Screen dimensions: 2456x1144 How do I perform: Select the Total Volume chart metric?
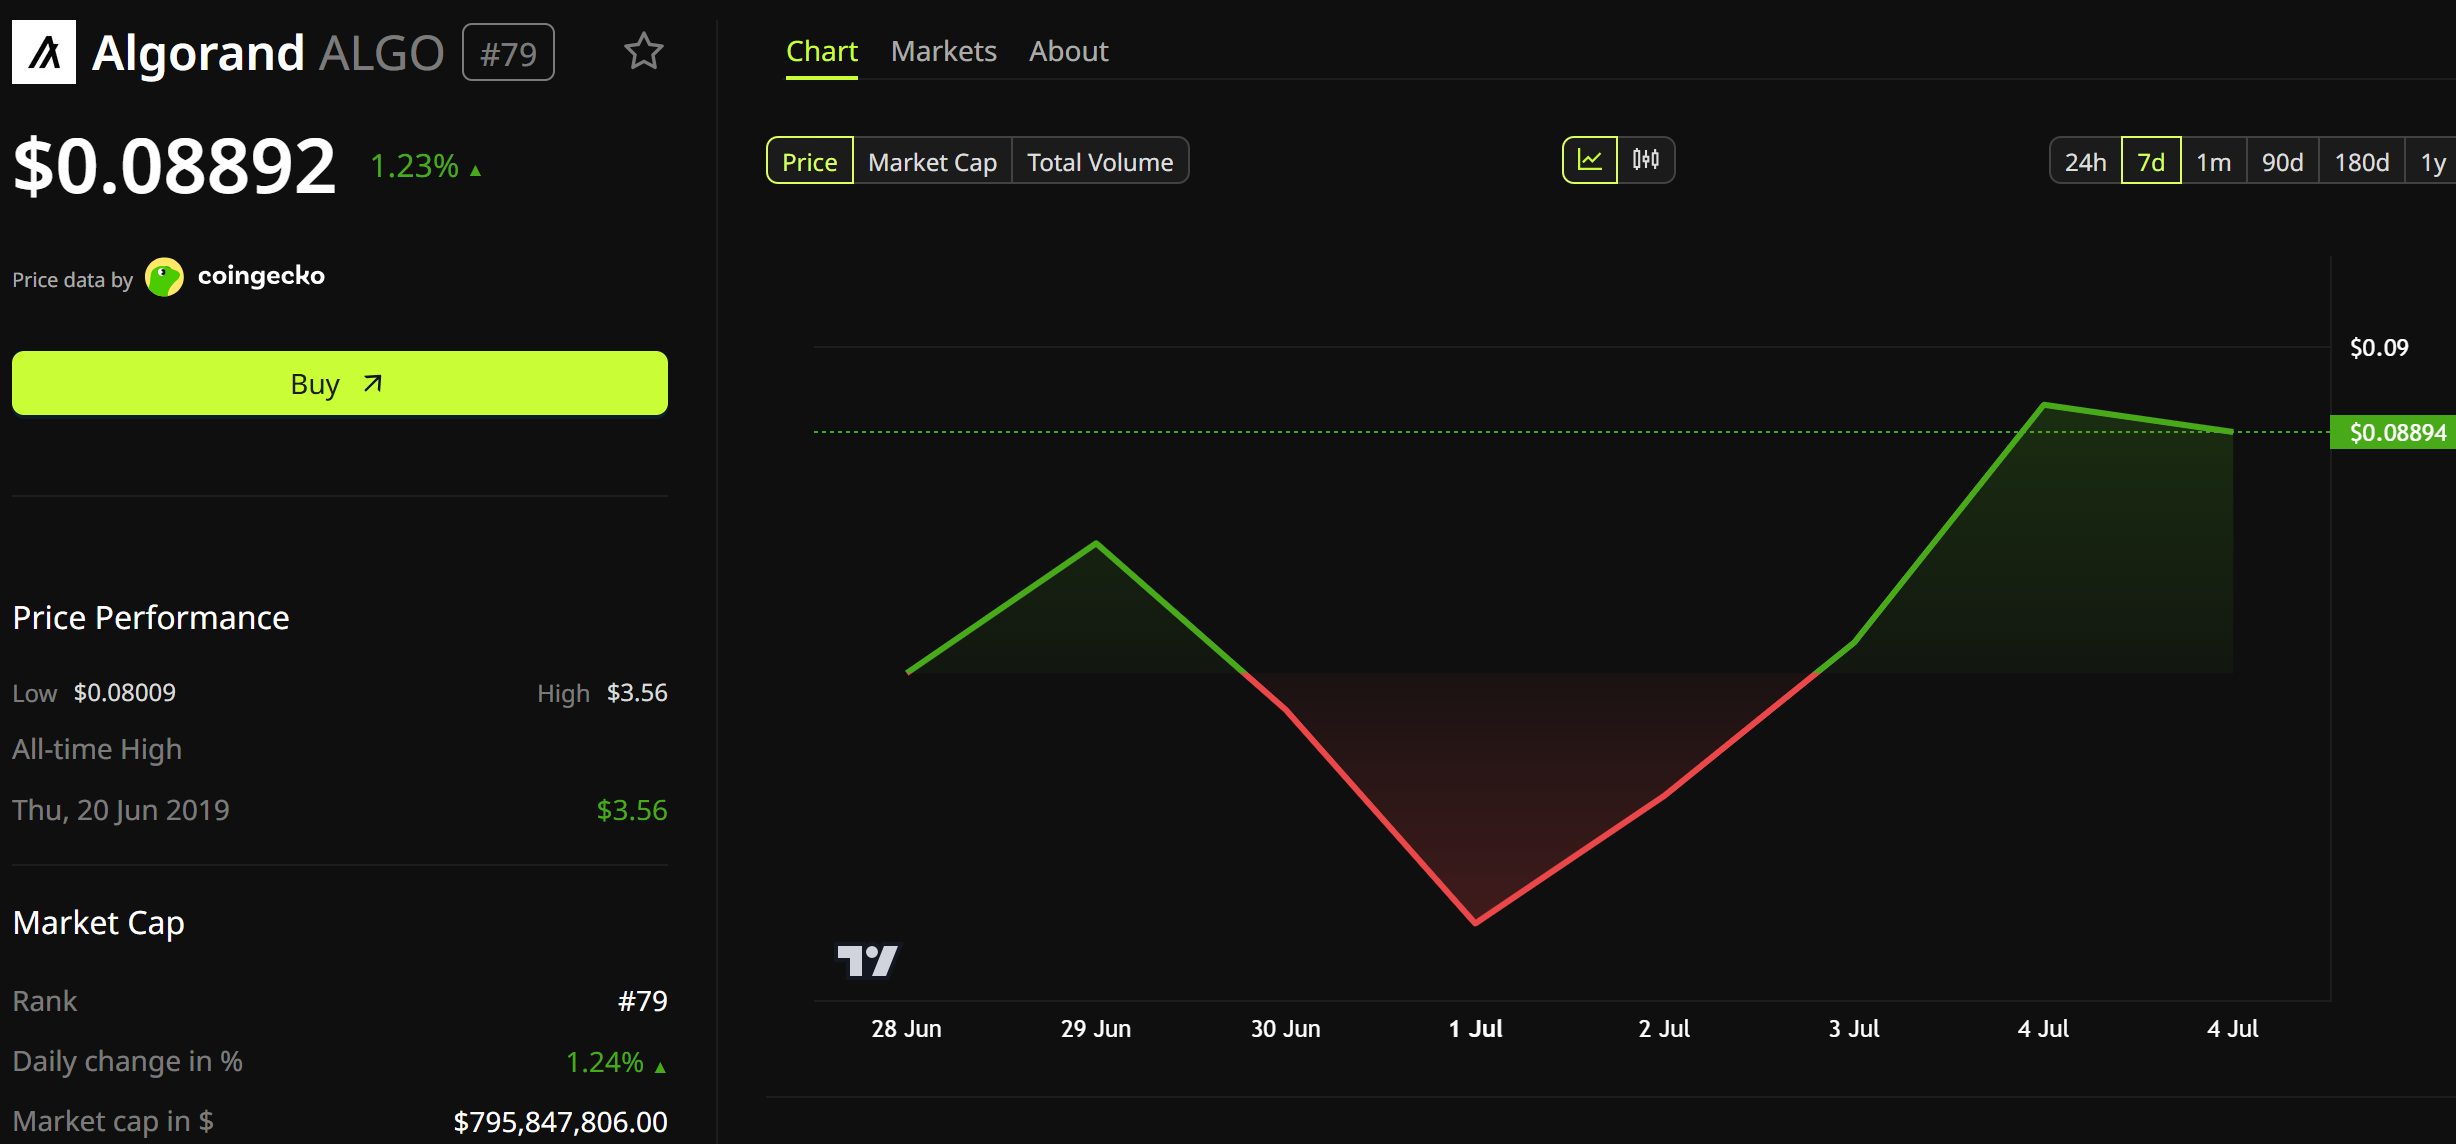[x=1100, y=161]
